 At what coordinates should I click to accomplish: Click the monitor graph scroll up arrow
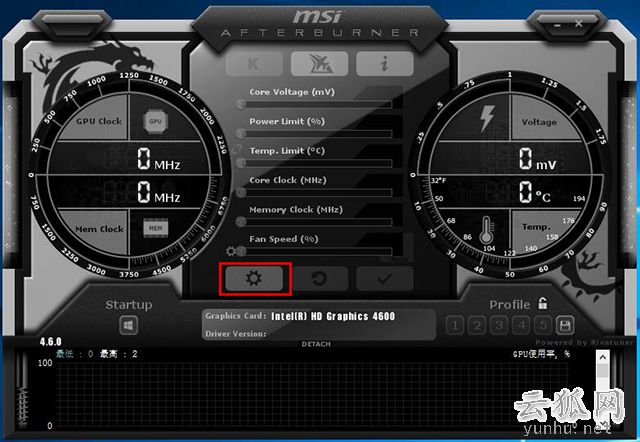tap(602, 358)
